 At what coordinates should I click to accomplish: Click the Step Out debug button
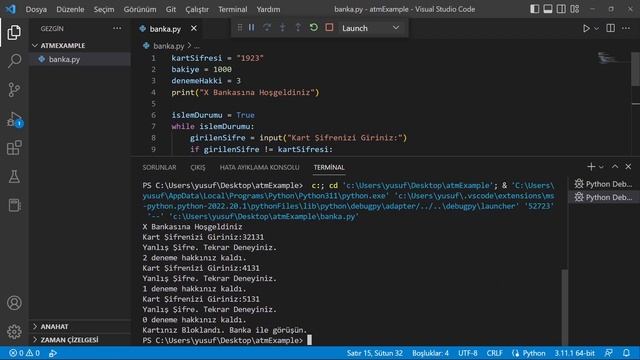click(298, 28)
